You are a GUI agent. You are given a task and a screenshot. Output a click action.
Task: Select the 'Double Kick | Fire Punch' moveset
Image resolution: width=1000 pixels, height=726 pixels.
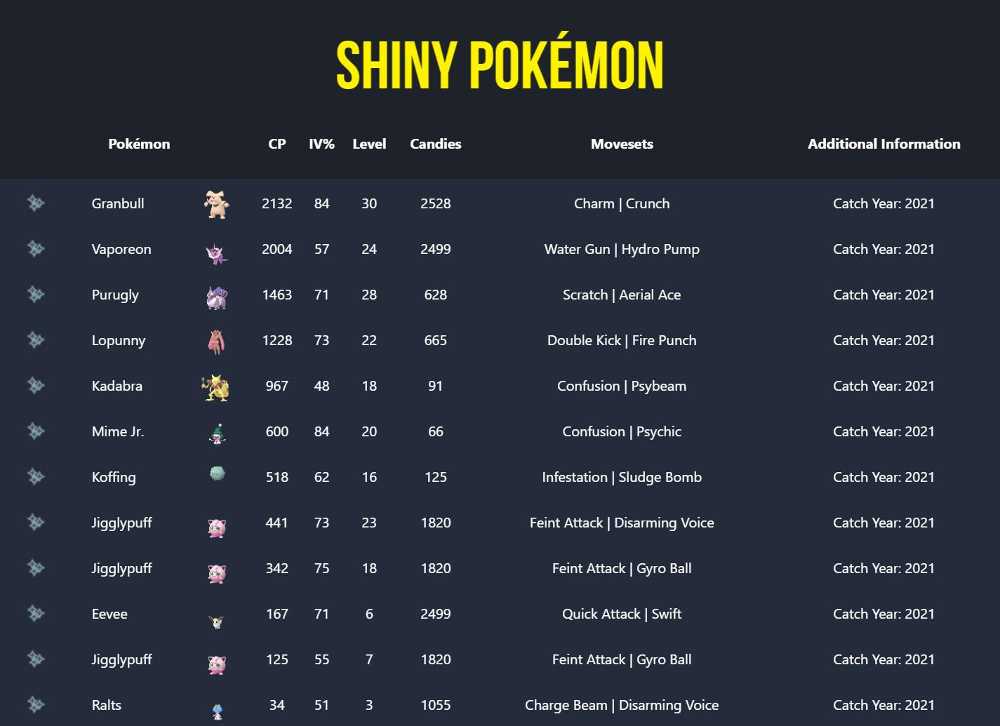pos(622,340)
